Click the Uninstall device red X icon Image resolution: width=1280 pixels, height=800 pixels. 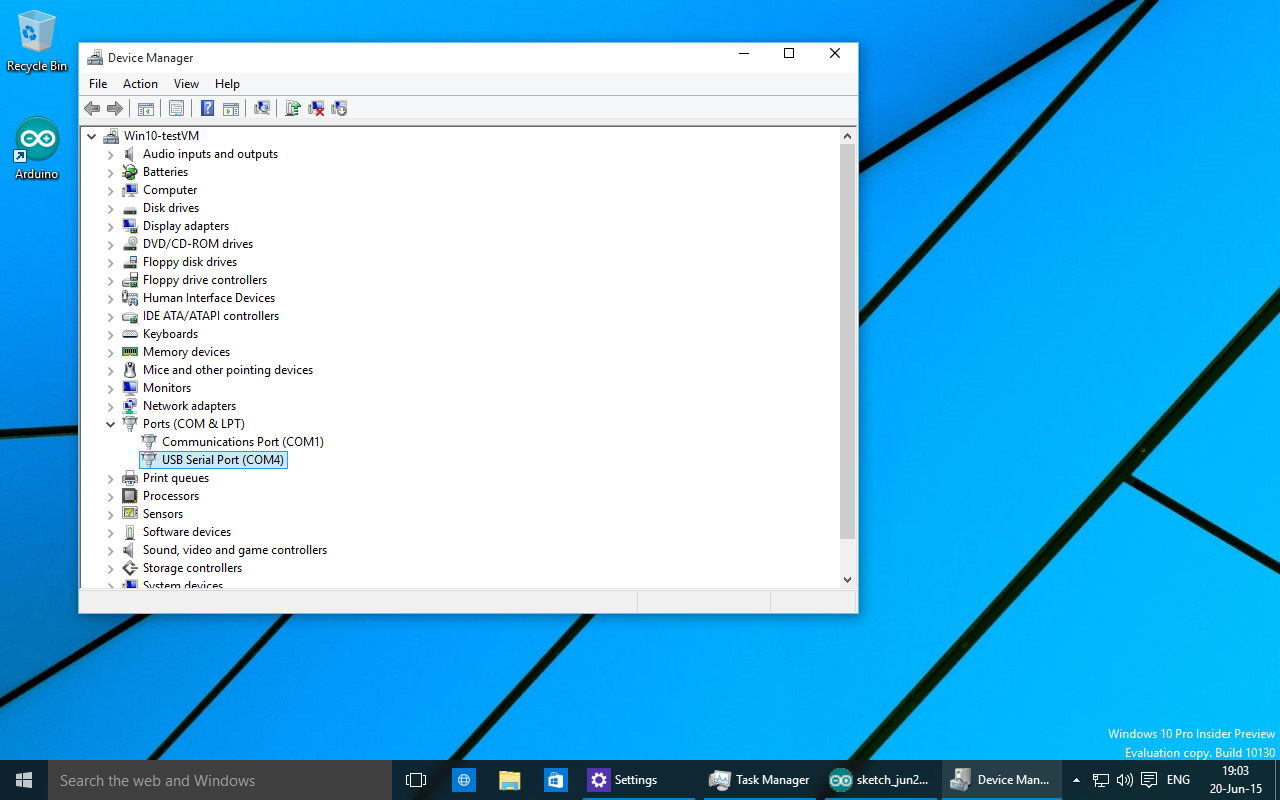click(316, 108)
